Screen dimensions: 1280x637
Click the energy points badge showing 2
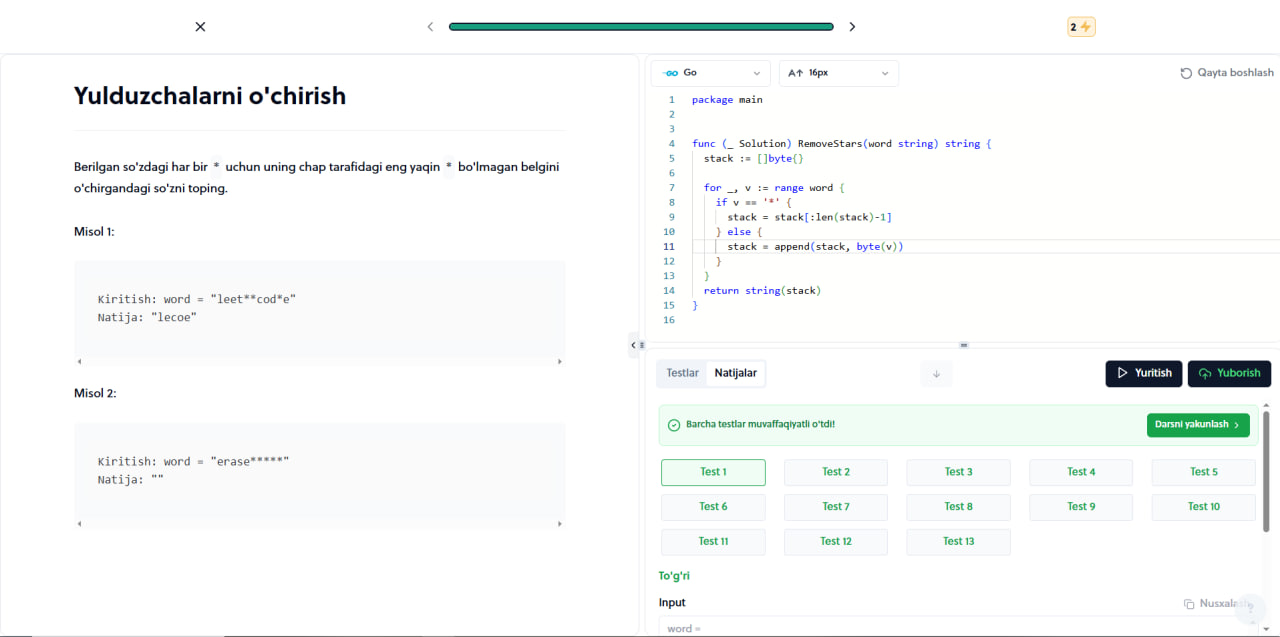(x=1081, y=27)
